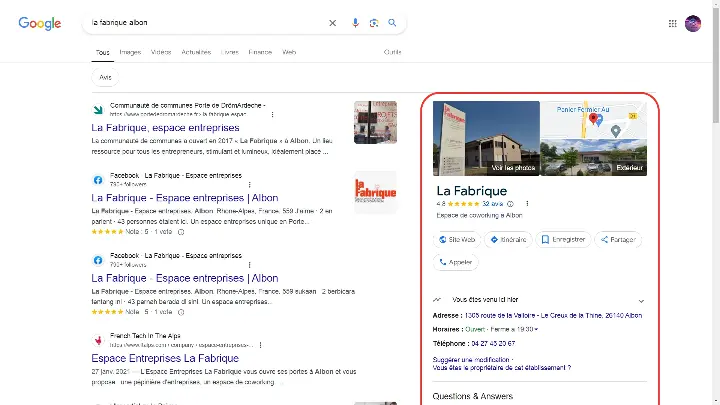Open the Google account profile picture
The height and width of the screenshot is (405, 720).
692,23
